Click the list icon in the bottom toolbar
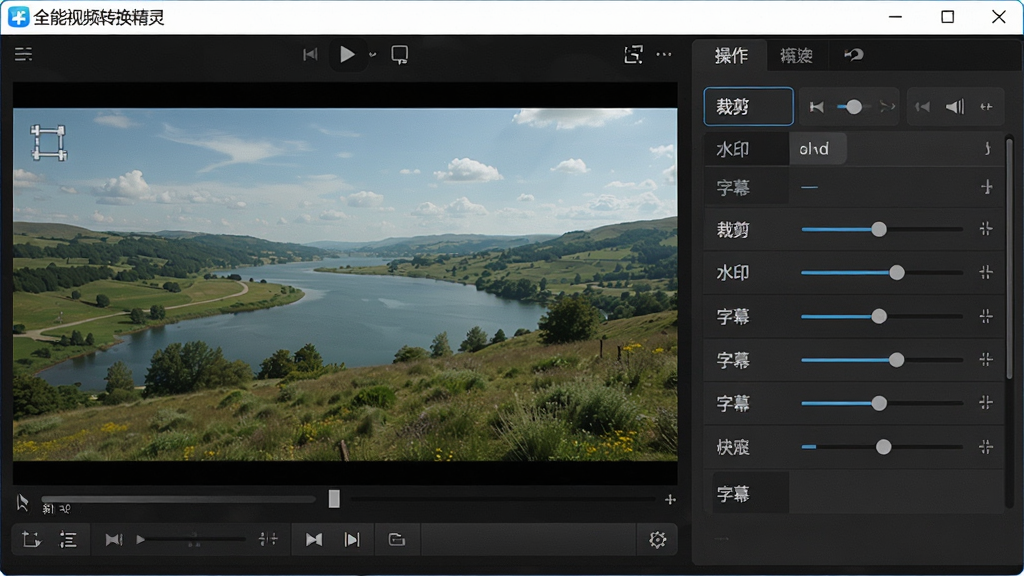Image resolution: width=1024 pixels, height=576 pixels. pos(68,539)
